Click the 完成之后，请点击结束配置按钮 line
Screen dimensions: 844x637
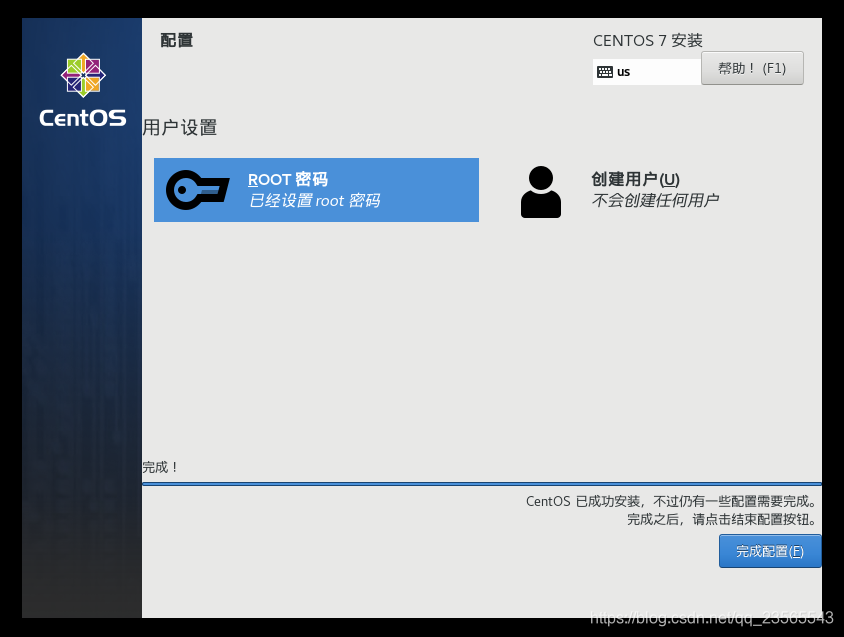pos(722,520)
